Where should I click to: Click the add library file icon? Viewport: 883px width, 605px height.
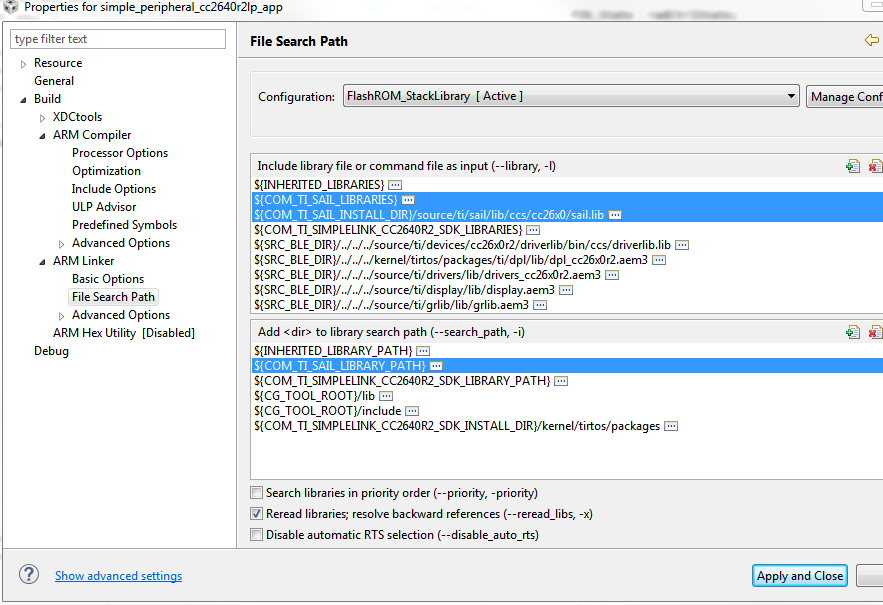853,166
